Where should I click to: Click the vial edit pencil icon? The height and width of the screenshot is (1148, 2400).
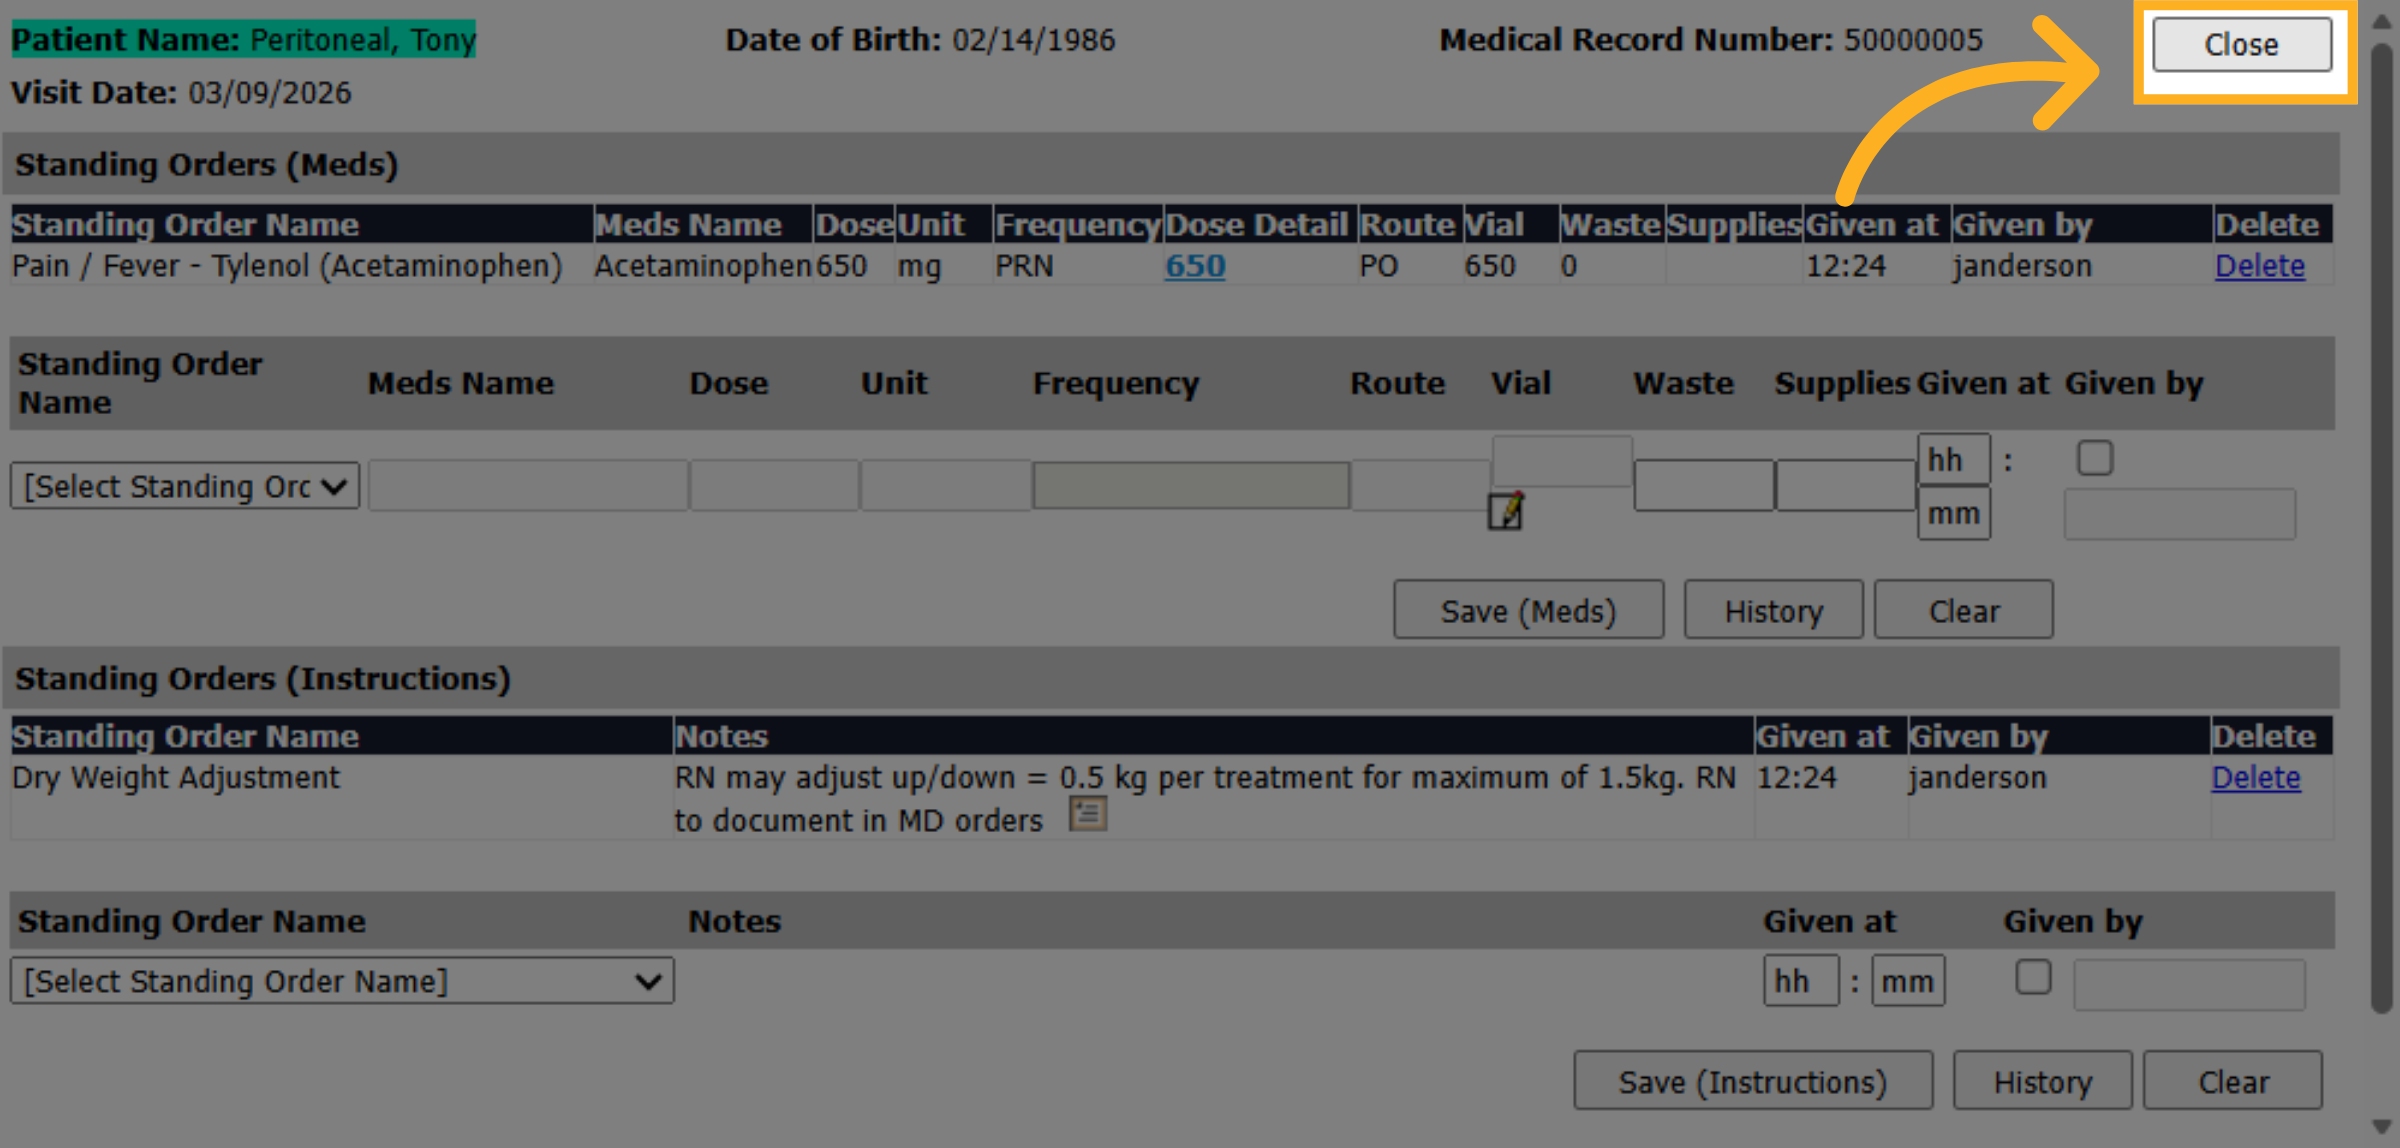(x=1505, y=511)
